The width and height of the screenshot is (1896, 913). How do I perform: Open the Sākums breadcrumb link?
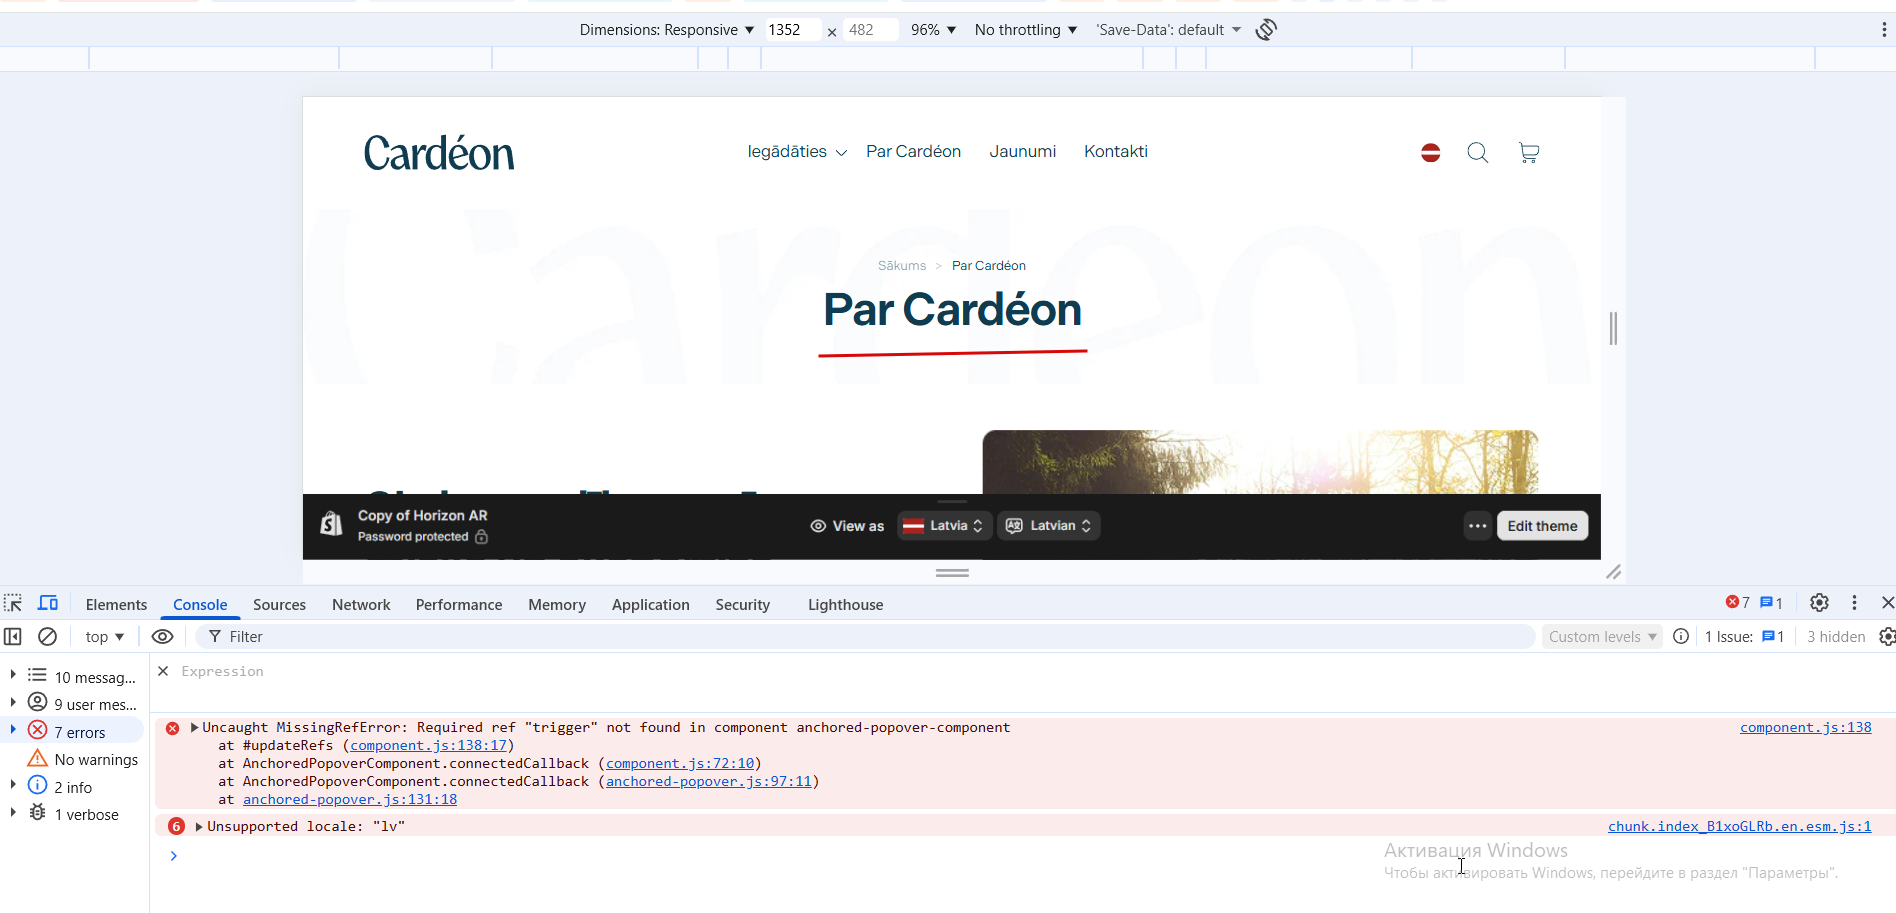coord(902,266)
